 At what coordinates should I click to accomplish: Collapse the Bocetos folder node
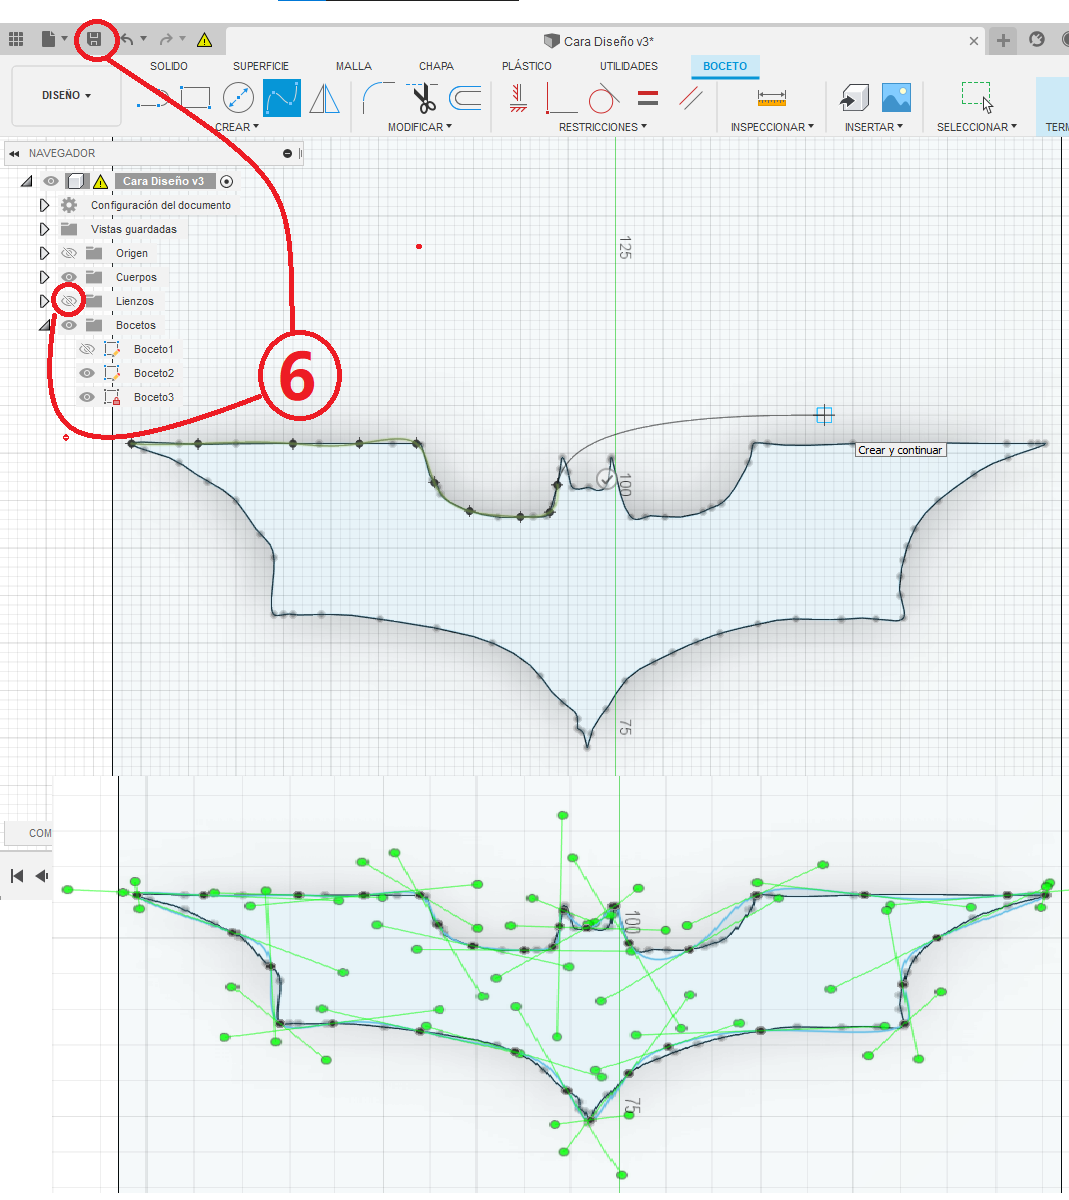(44, 325)
